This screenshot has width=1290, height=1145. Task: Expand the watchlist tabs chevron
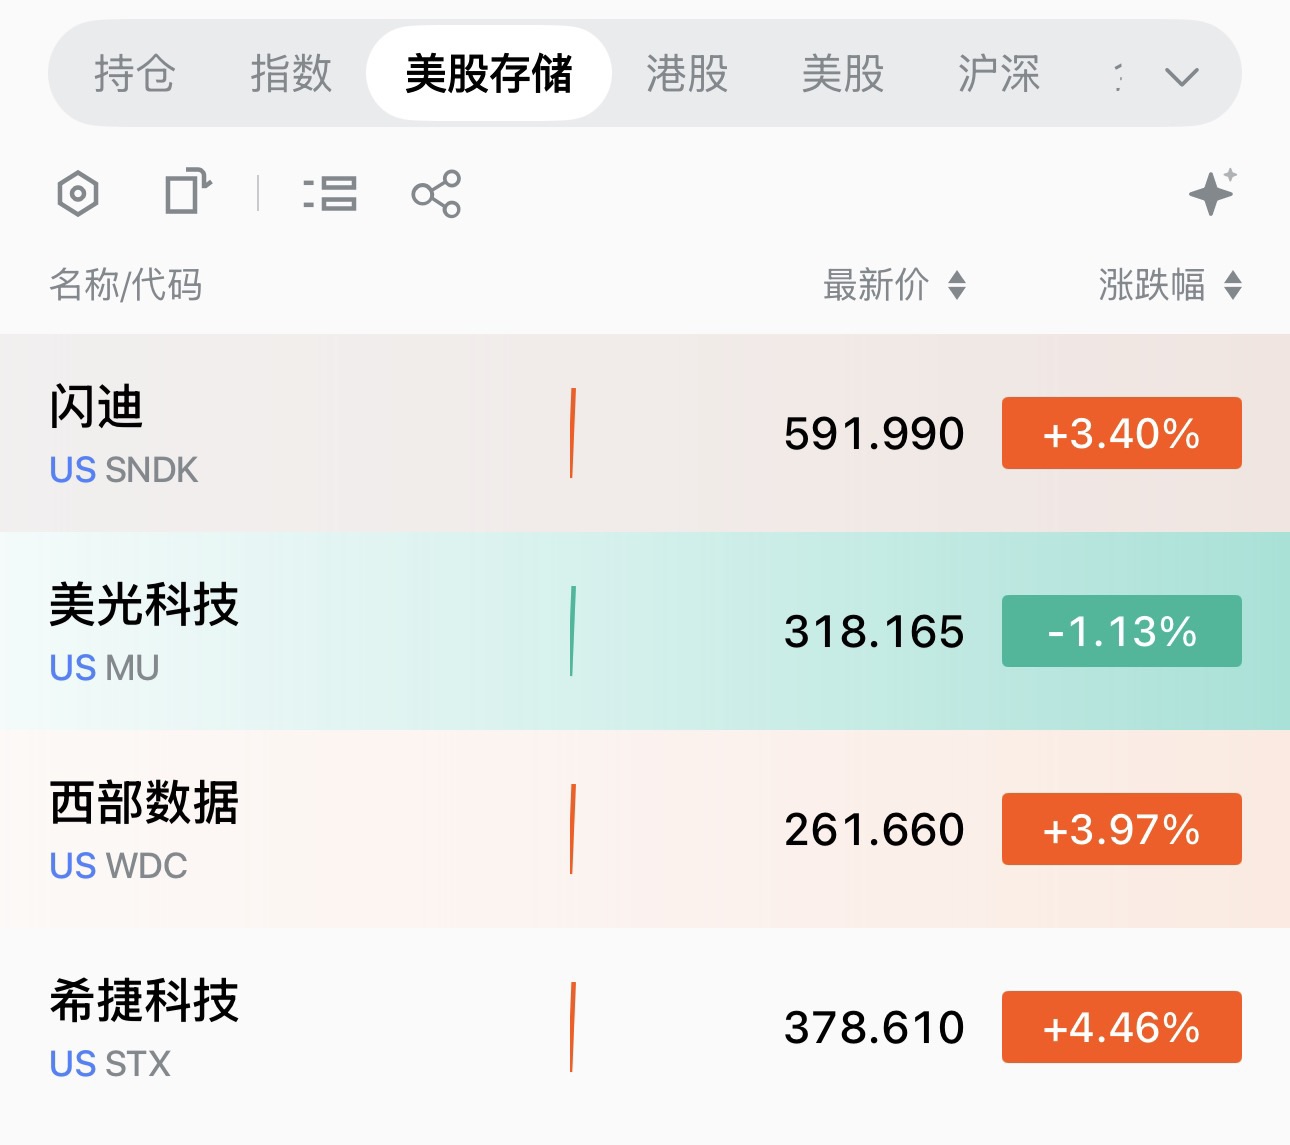1182,76
